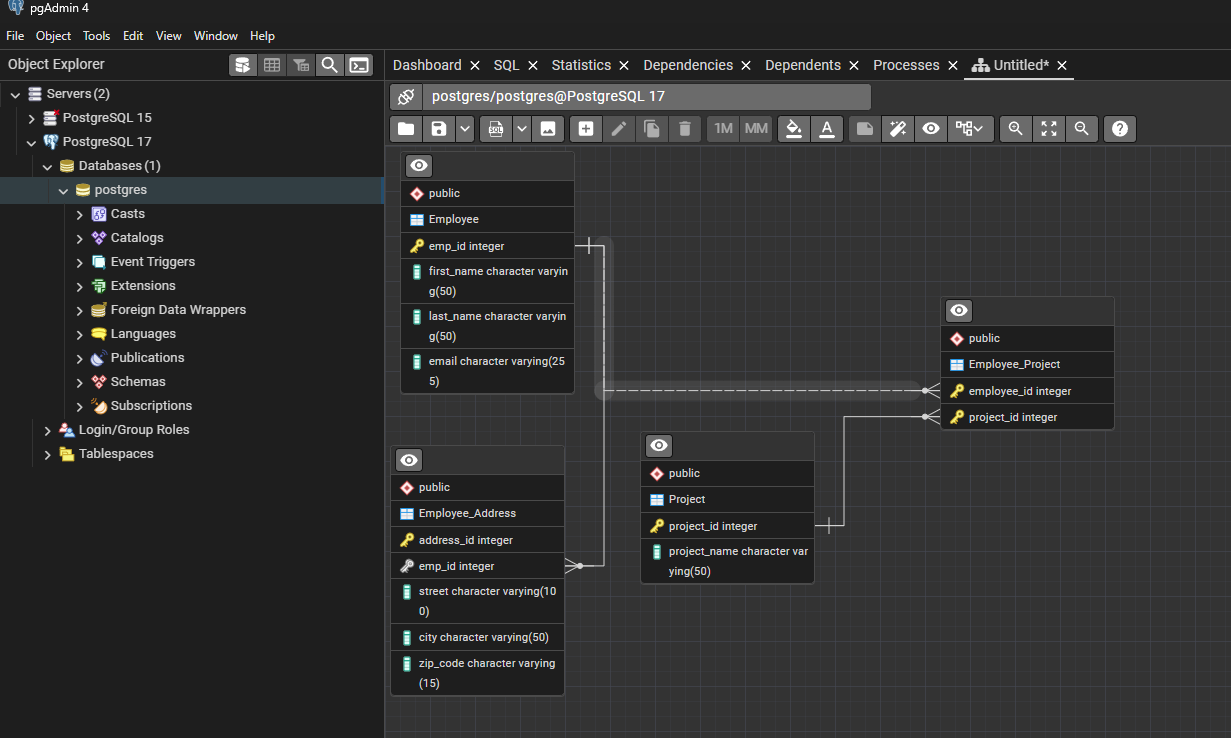Click the Add table plus icon

586,129
